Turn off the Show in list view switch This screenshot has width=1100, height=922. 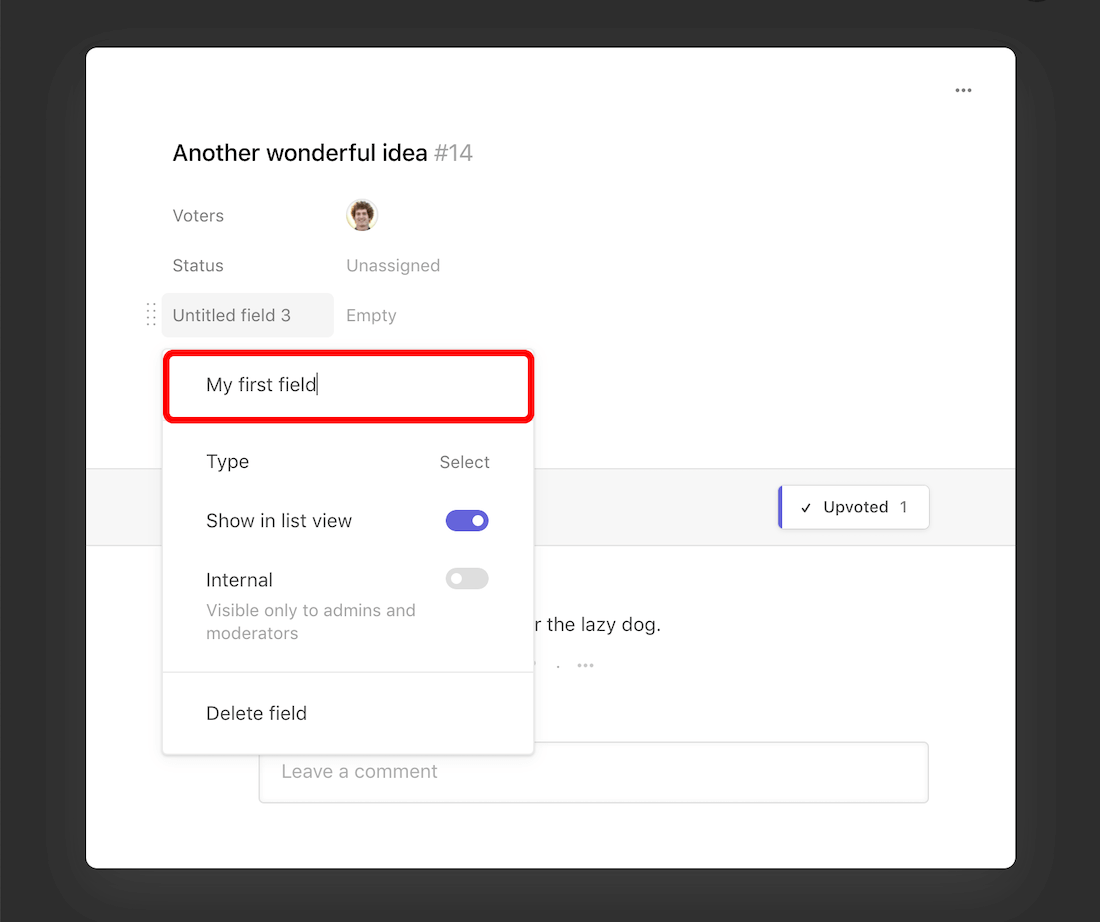coord(467,521)
